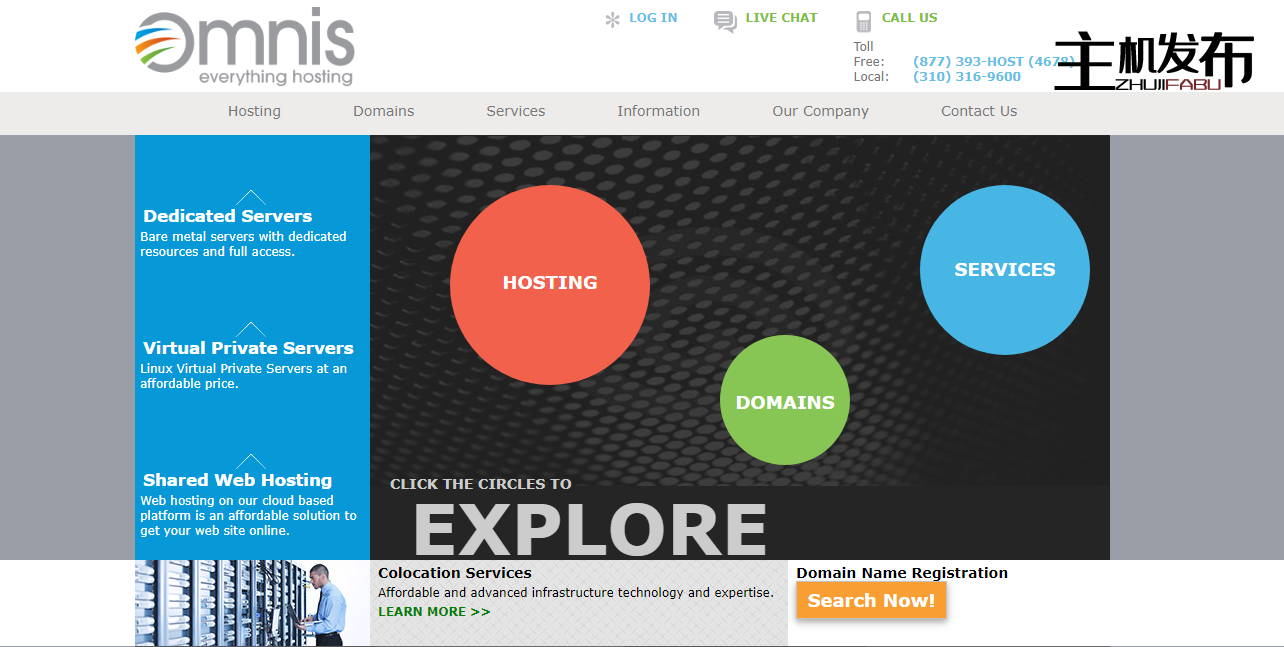The width and height of the screenshot is (1284, 647).
Task: Click the server room technician thumbnail
Action: coord(252,602)
